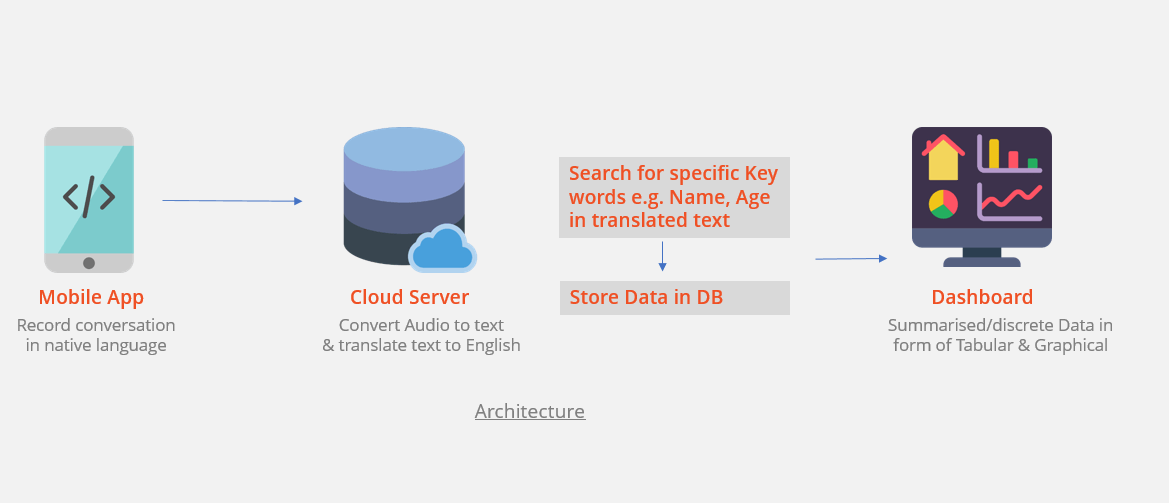Image resolution: width=1169 pixels, height=503 pixels.
Task: Click the downward arrow above Store Data box
Action: (x=662, y=256)
